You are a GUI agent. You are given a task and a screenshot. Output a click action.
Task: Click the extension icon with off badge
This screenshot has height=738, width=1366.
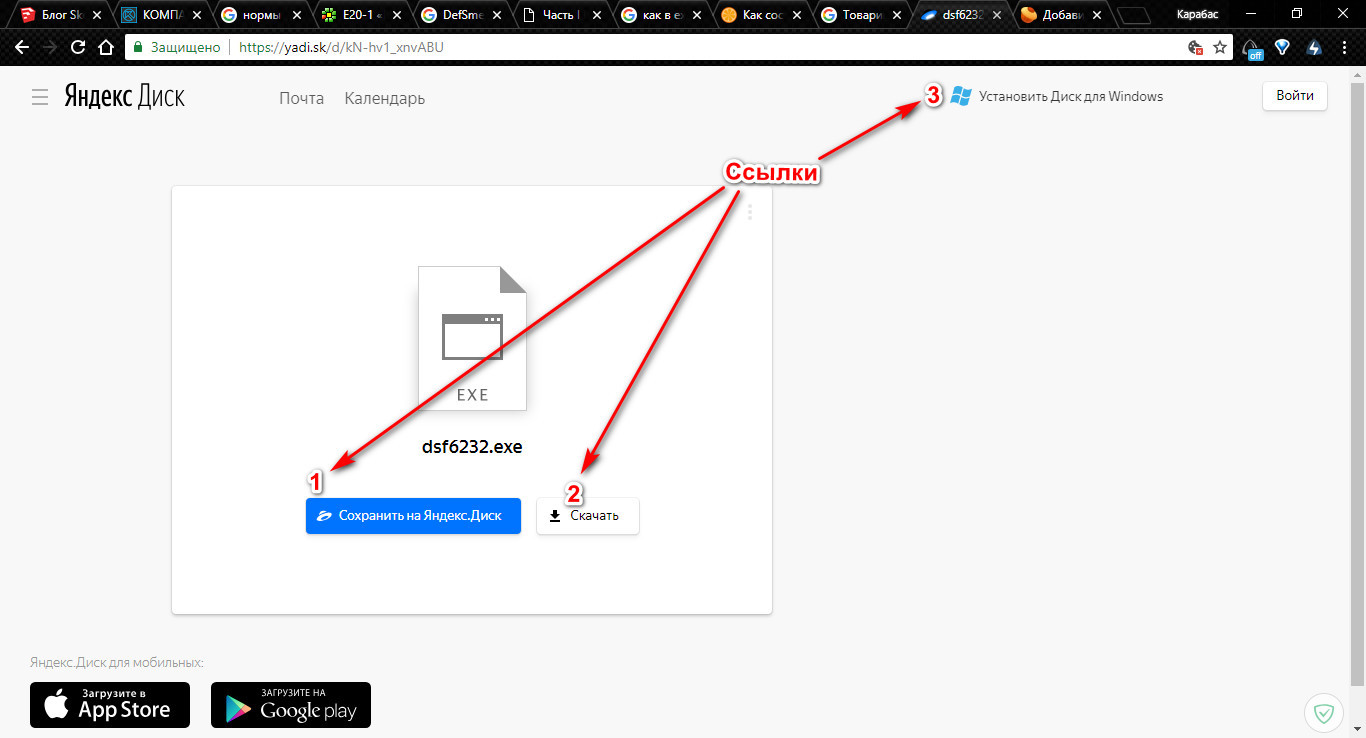coord(1252,48)
